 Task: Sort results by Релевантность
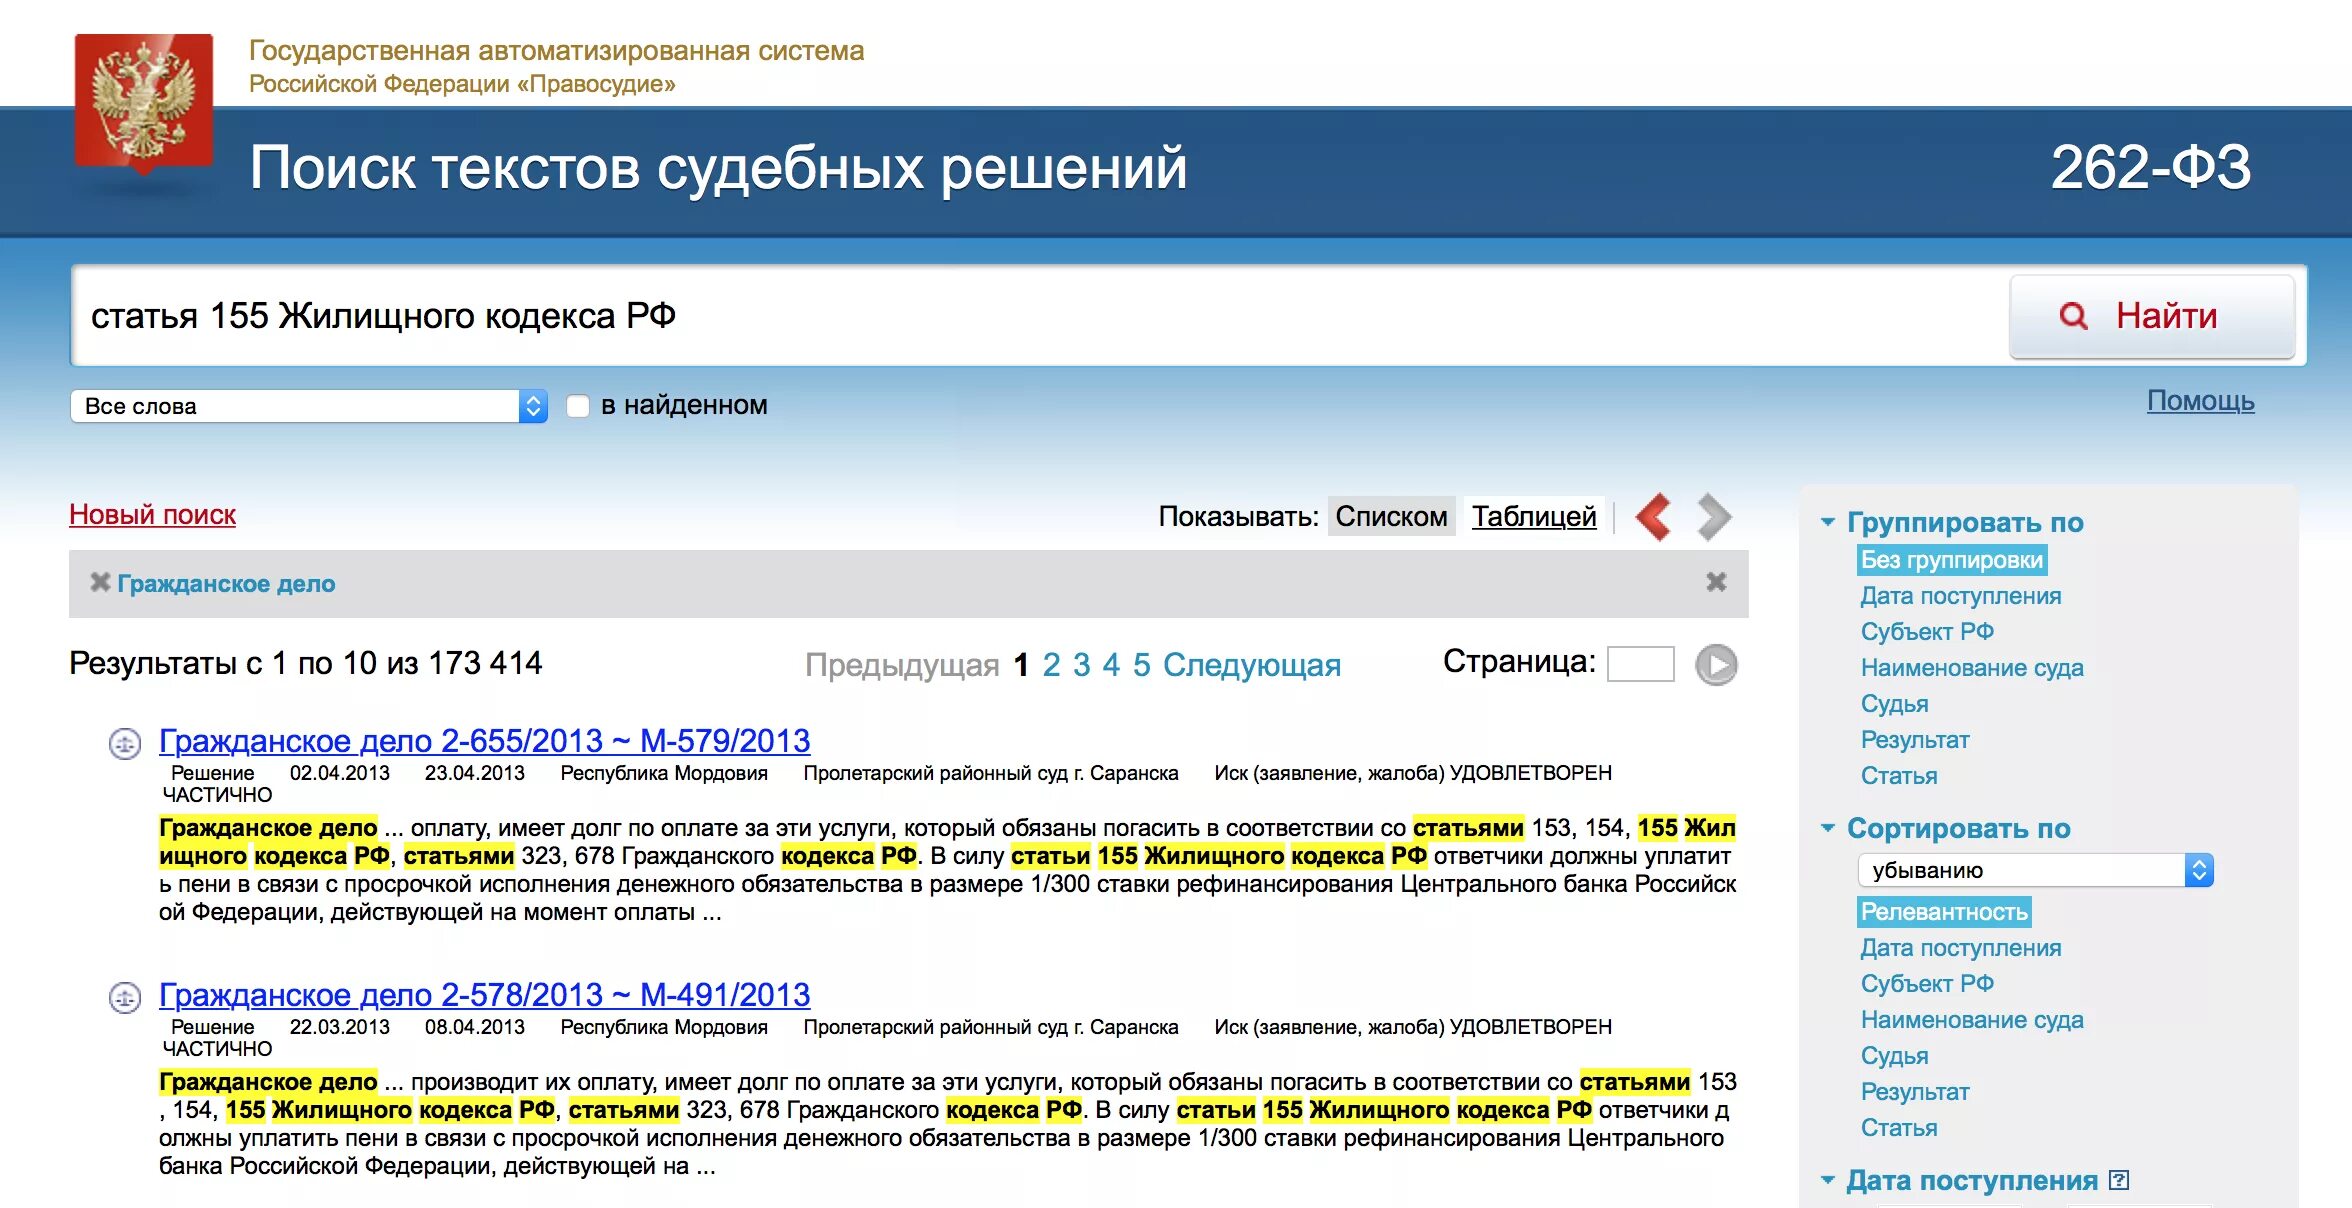coord(1944,912)
